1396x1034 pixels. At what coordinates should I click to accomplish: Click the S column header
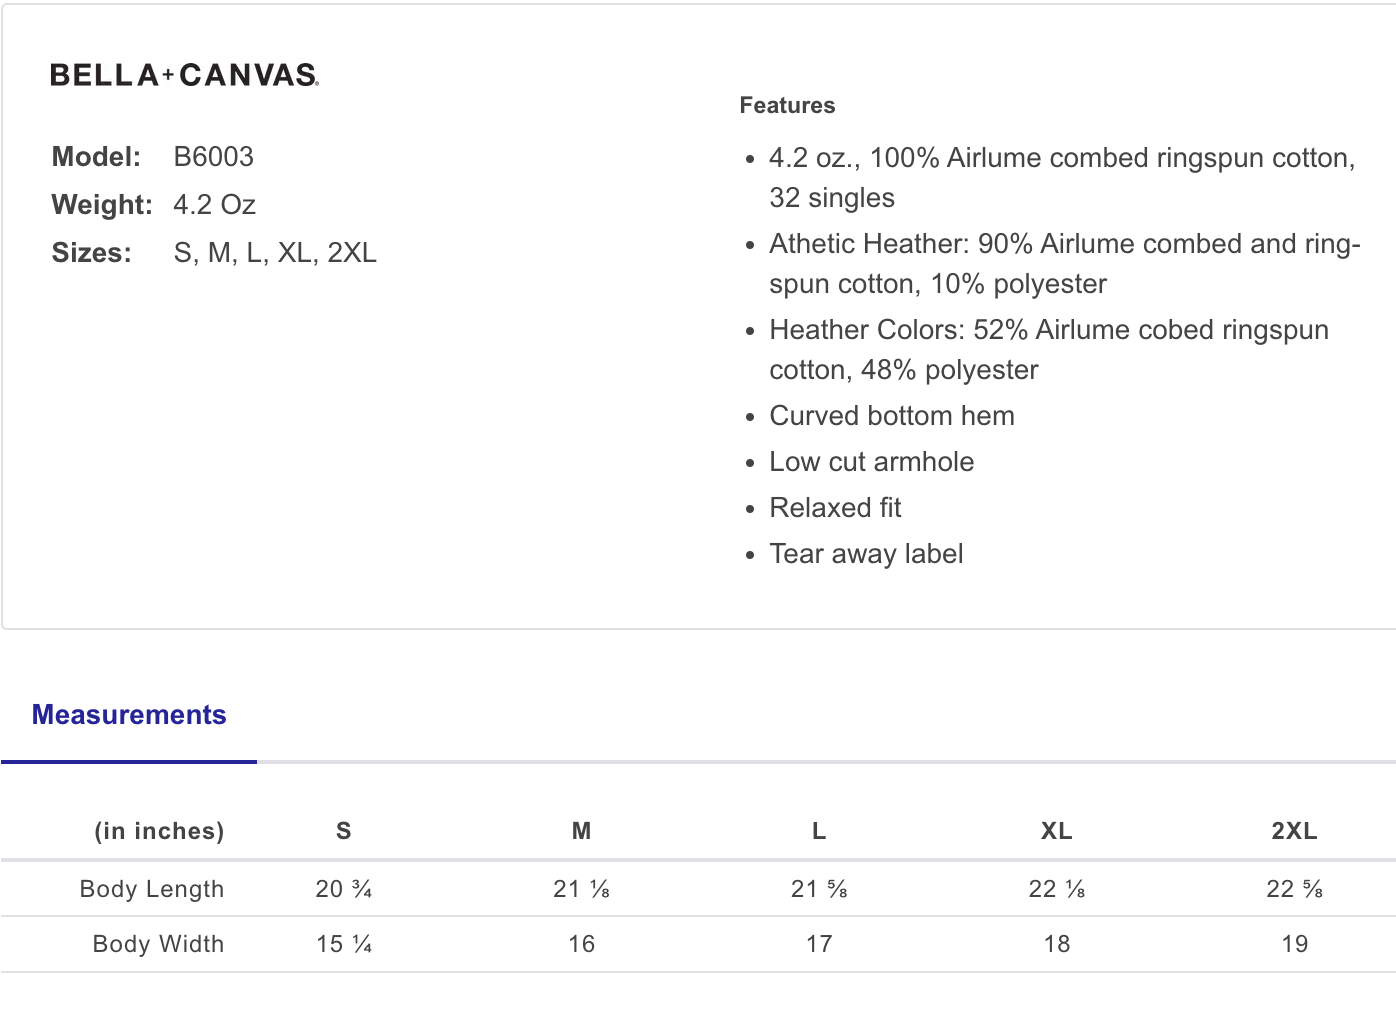point(344,831)
